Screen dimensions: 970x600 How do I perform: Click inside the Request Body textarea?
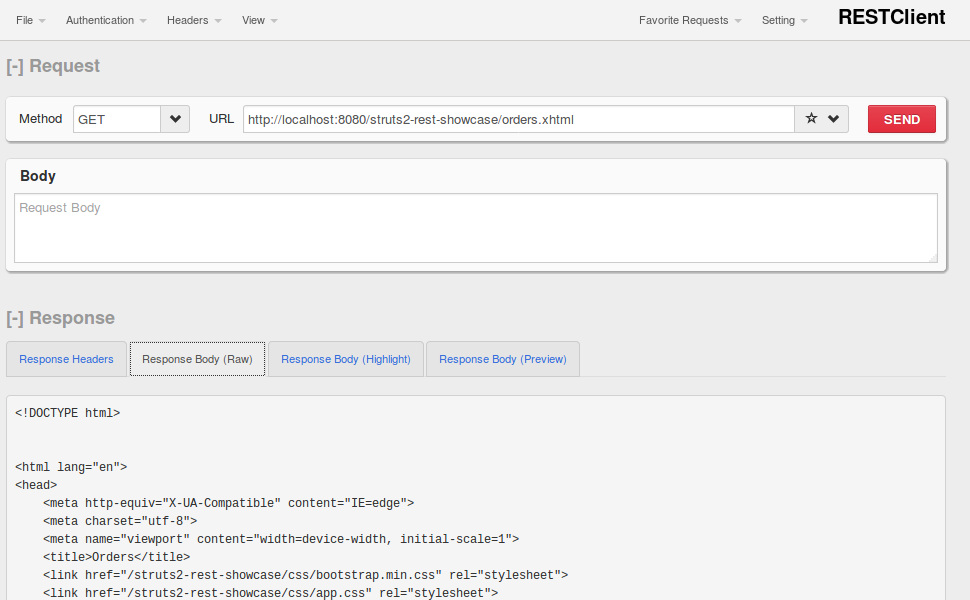click(x=476, y=228)
